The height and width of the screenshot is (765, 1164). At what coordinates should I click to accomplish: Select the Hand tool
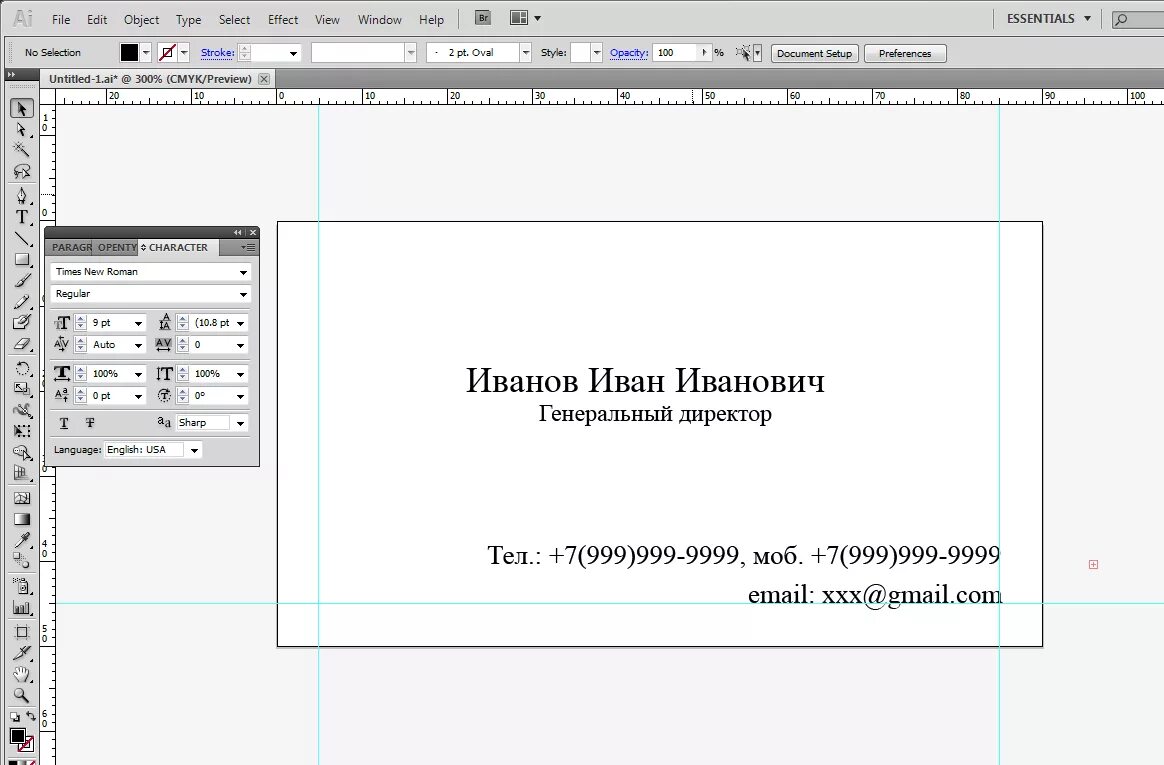click(x=22, y=674)
